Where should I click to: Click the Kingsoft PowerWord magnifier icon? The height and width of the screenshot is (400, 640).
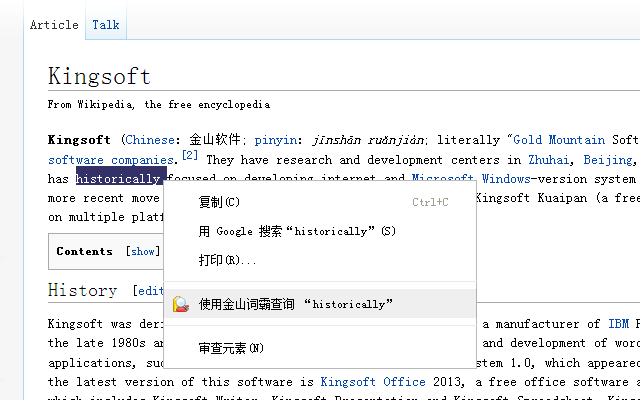pos(180,304)
